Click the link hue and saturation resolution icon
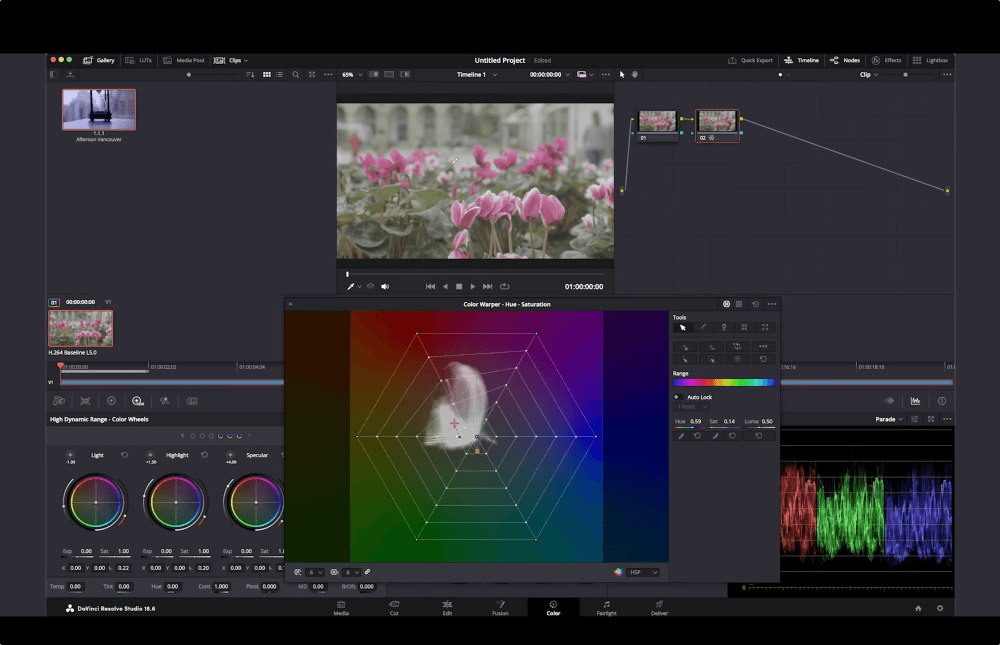 tap(367, 572)
